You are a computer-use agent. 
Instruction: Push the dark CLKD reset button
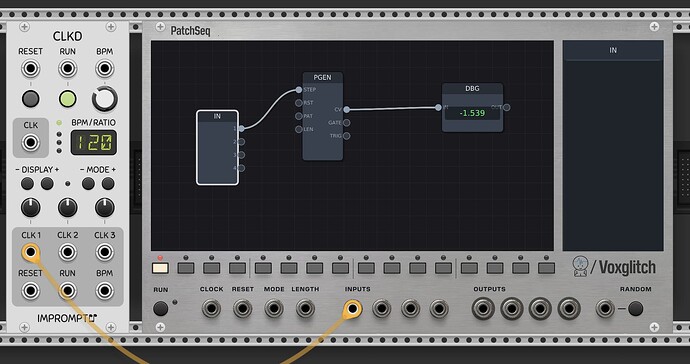pos(30,99)
